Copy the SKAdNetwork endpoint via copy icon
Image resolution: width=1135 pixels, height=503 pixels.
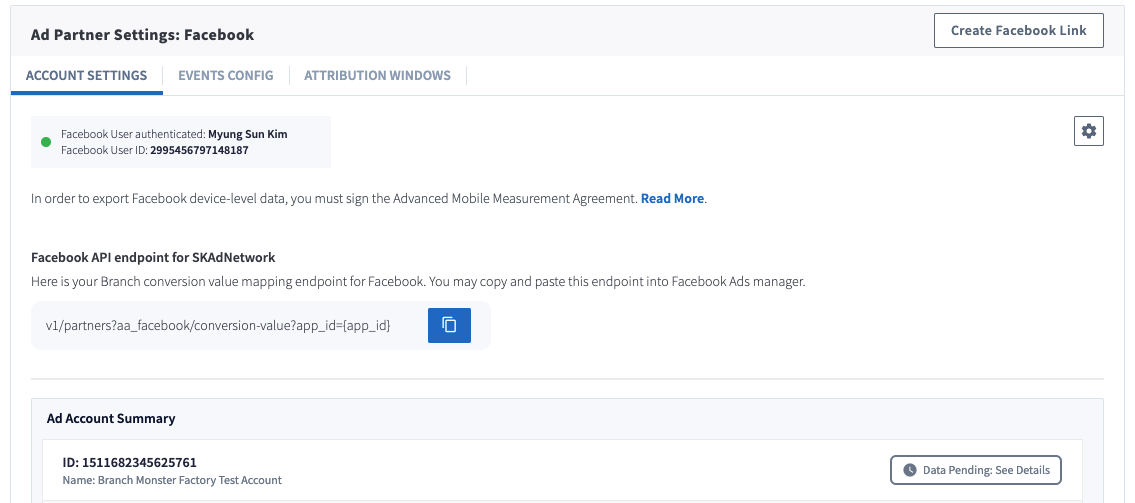click(x=450, y=325)
